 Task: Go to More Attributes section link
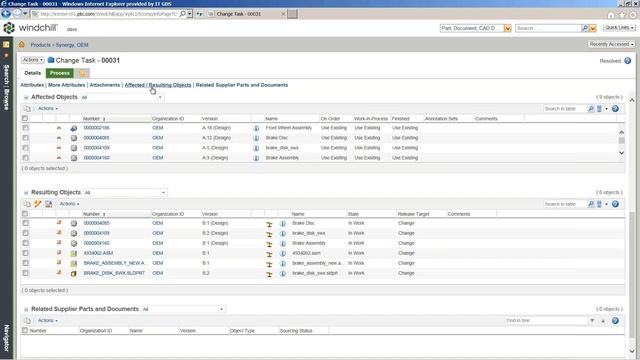click(67, 85)
